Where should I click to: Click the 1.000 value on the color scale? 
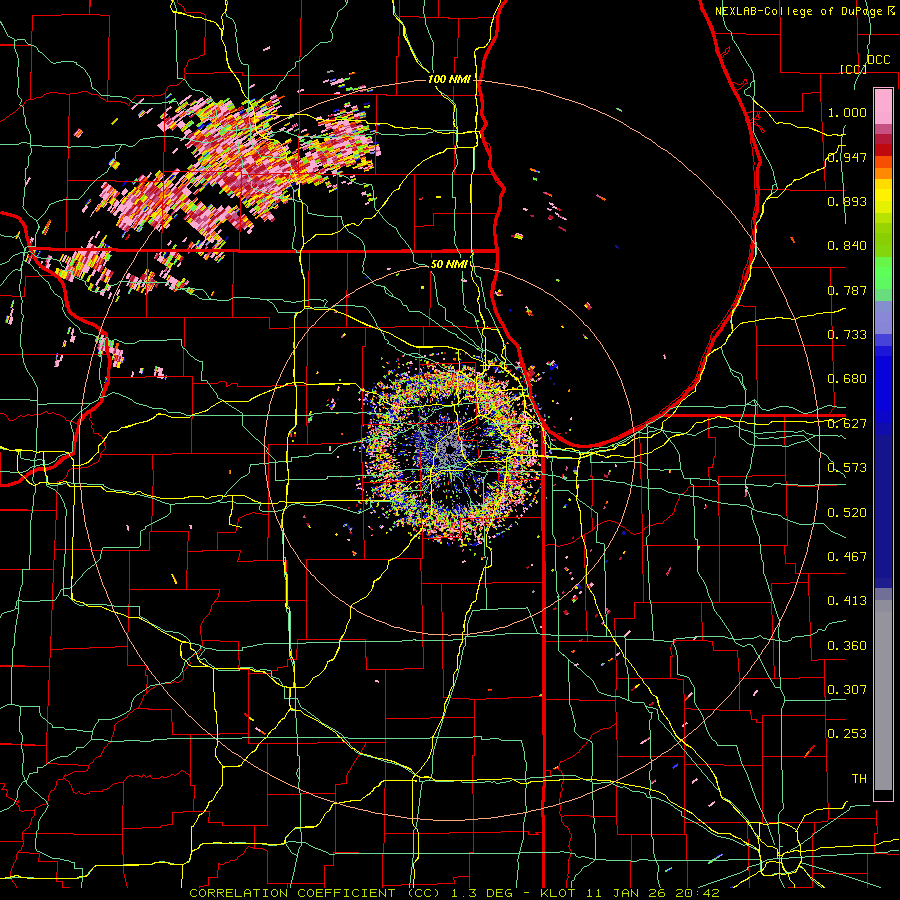(x=847, y=112)
